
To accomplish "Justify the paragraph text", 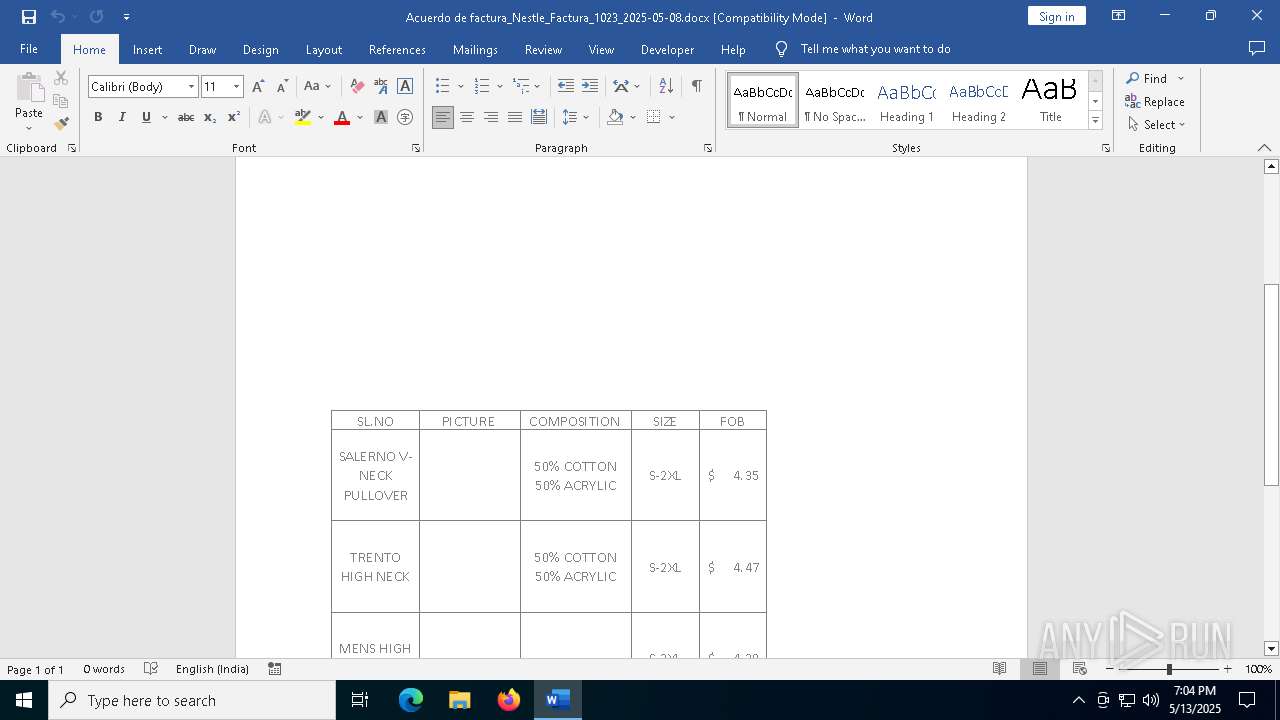I will coord(515,117).
